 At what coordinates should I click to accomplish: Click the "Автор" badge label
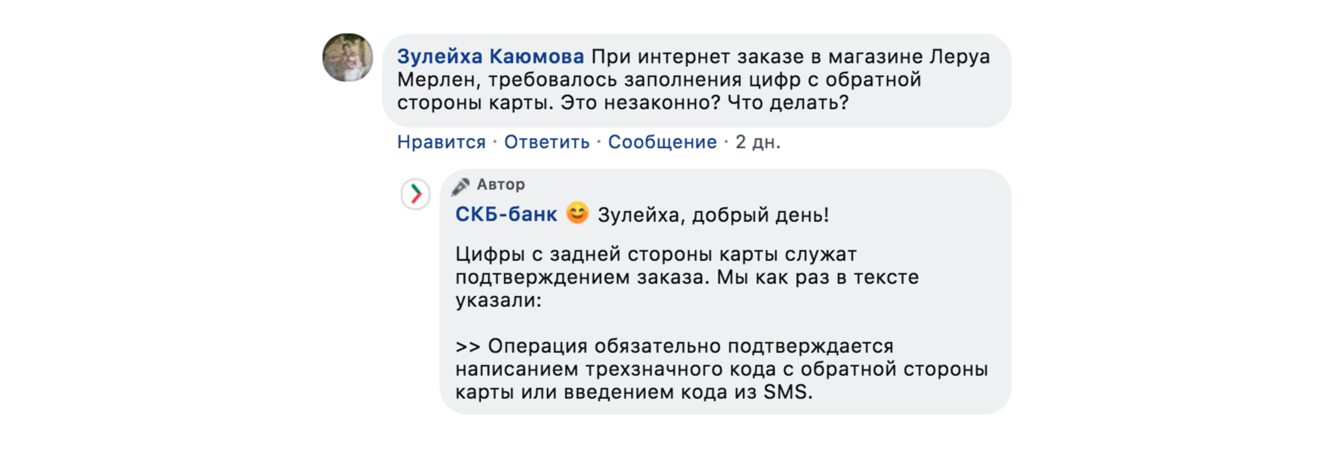tap(500, 185)
